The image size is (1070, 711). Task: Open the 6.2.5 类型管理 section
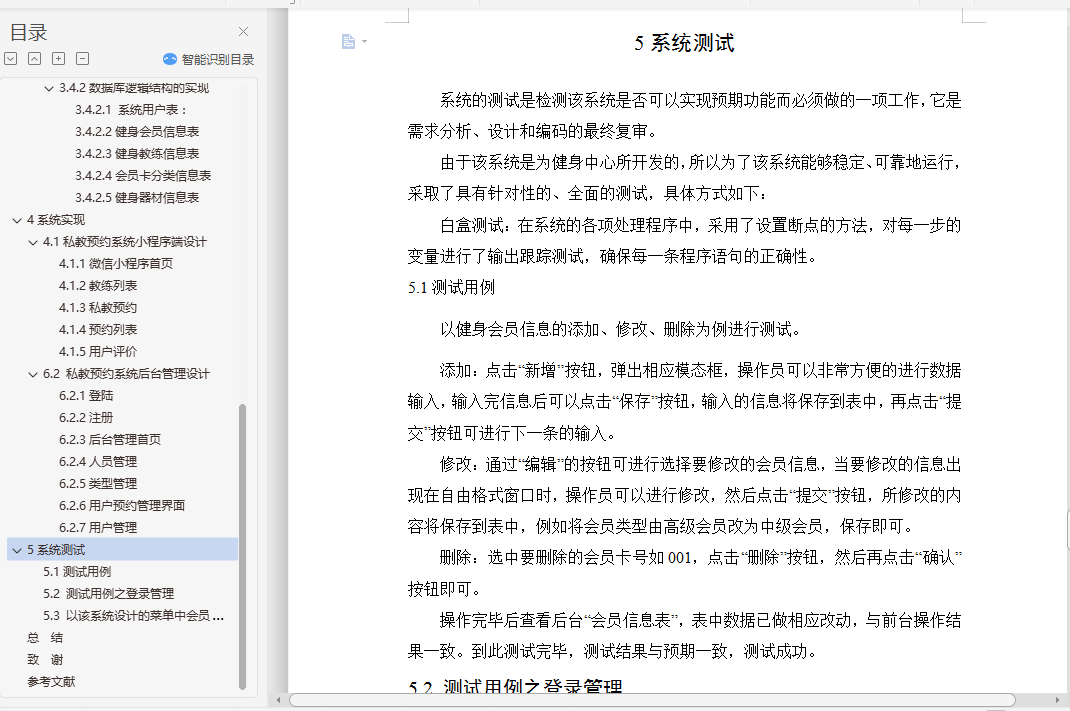(x=98, y=484)
